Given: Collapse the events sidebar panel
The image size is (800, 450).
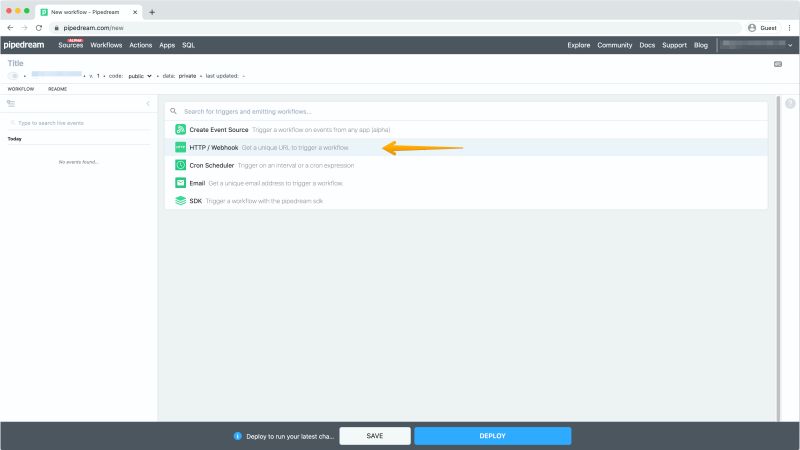Looking at the screenshot, I should pos(148,104).
